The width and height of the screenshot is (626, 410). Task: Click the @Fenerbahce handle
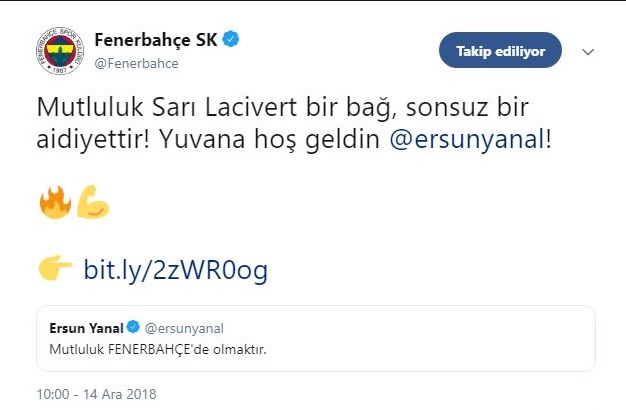(137, 63)
